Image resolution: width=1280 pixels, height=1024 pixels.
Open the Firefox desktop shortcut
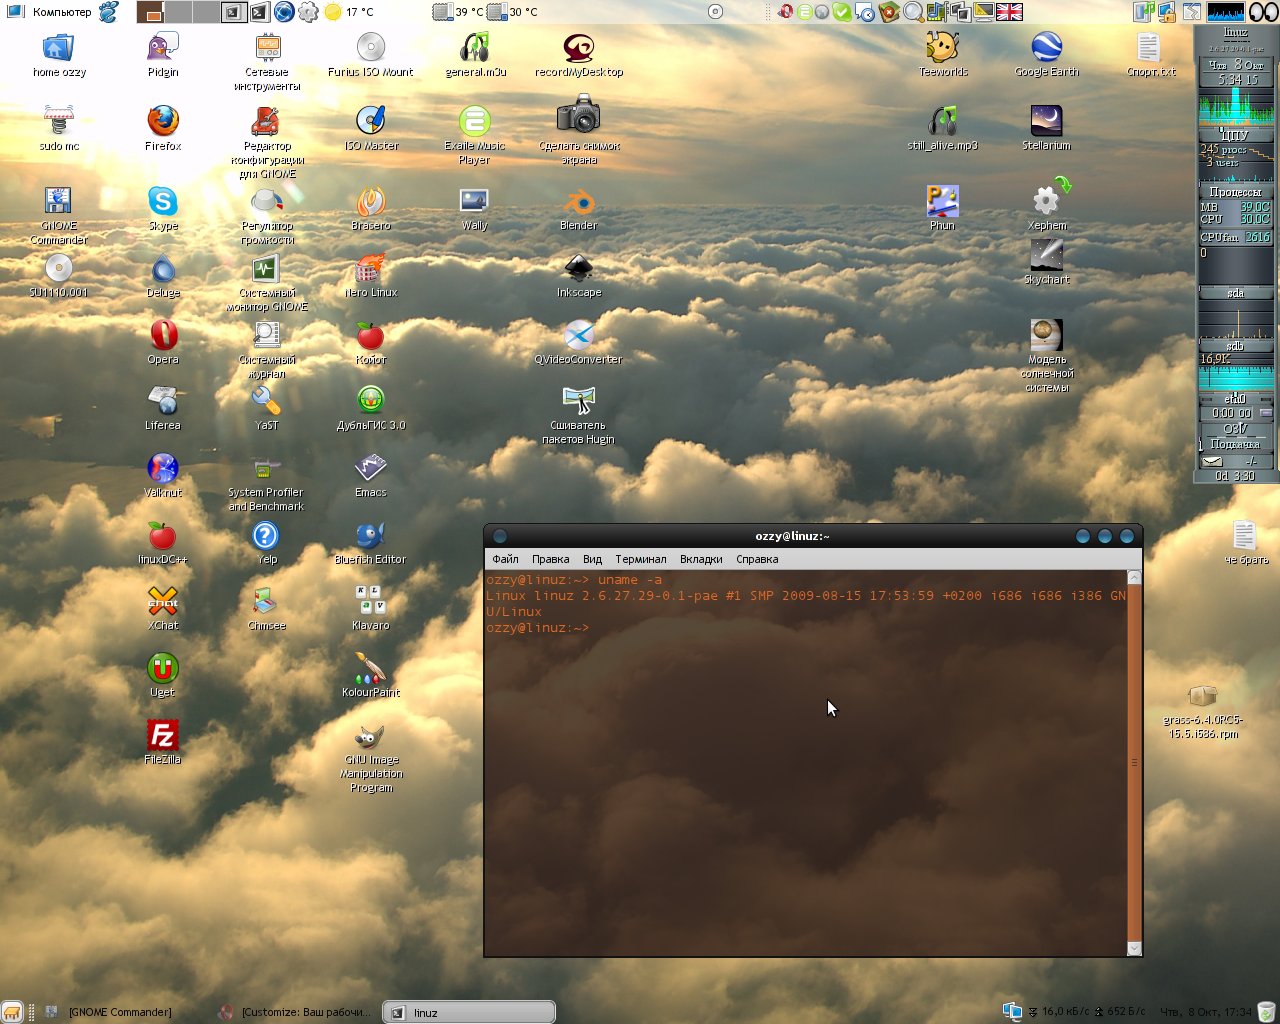pyautogui.click(x=163, y=122)
